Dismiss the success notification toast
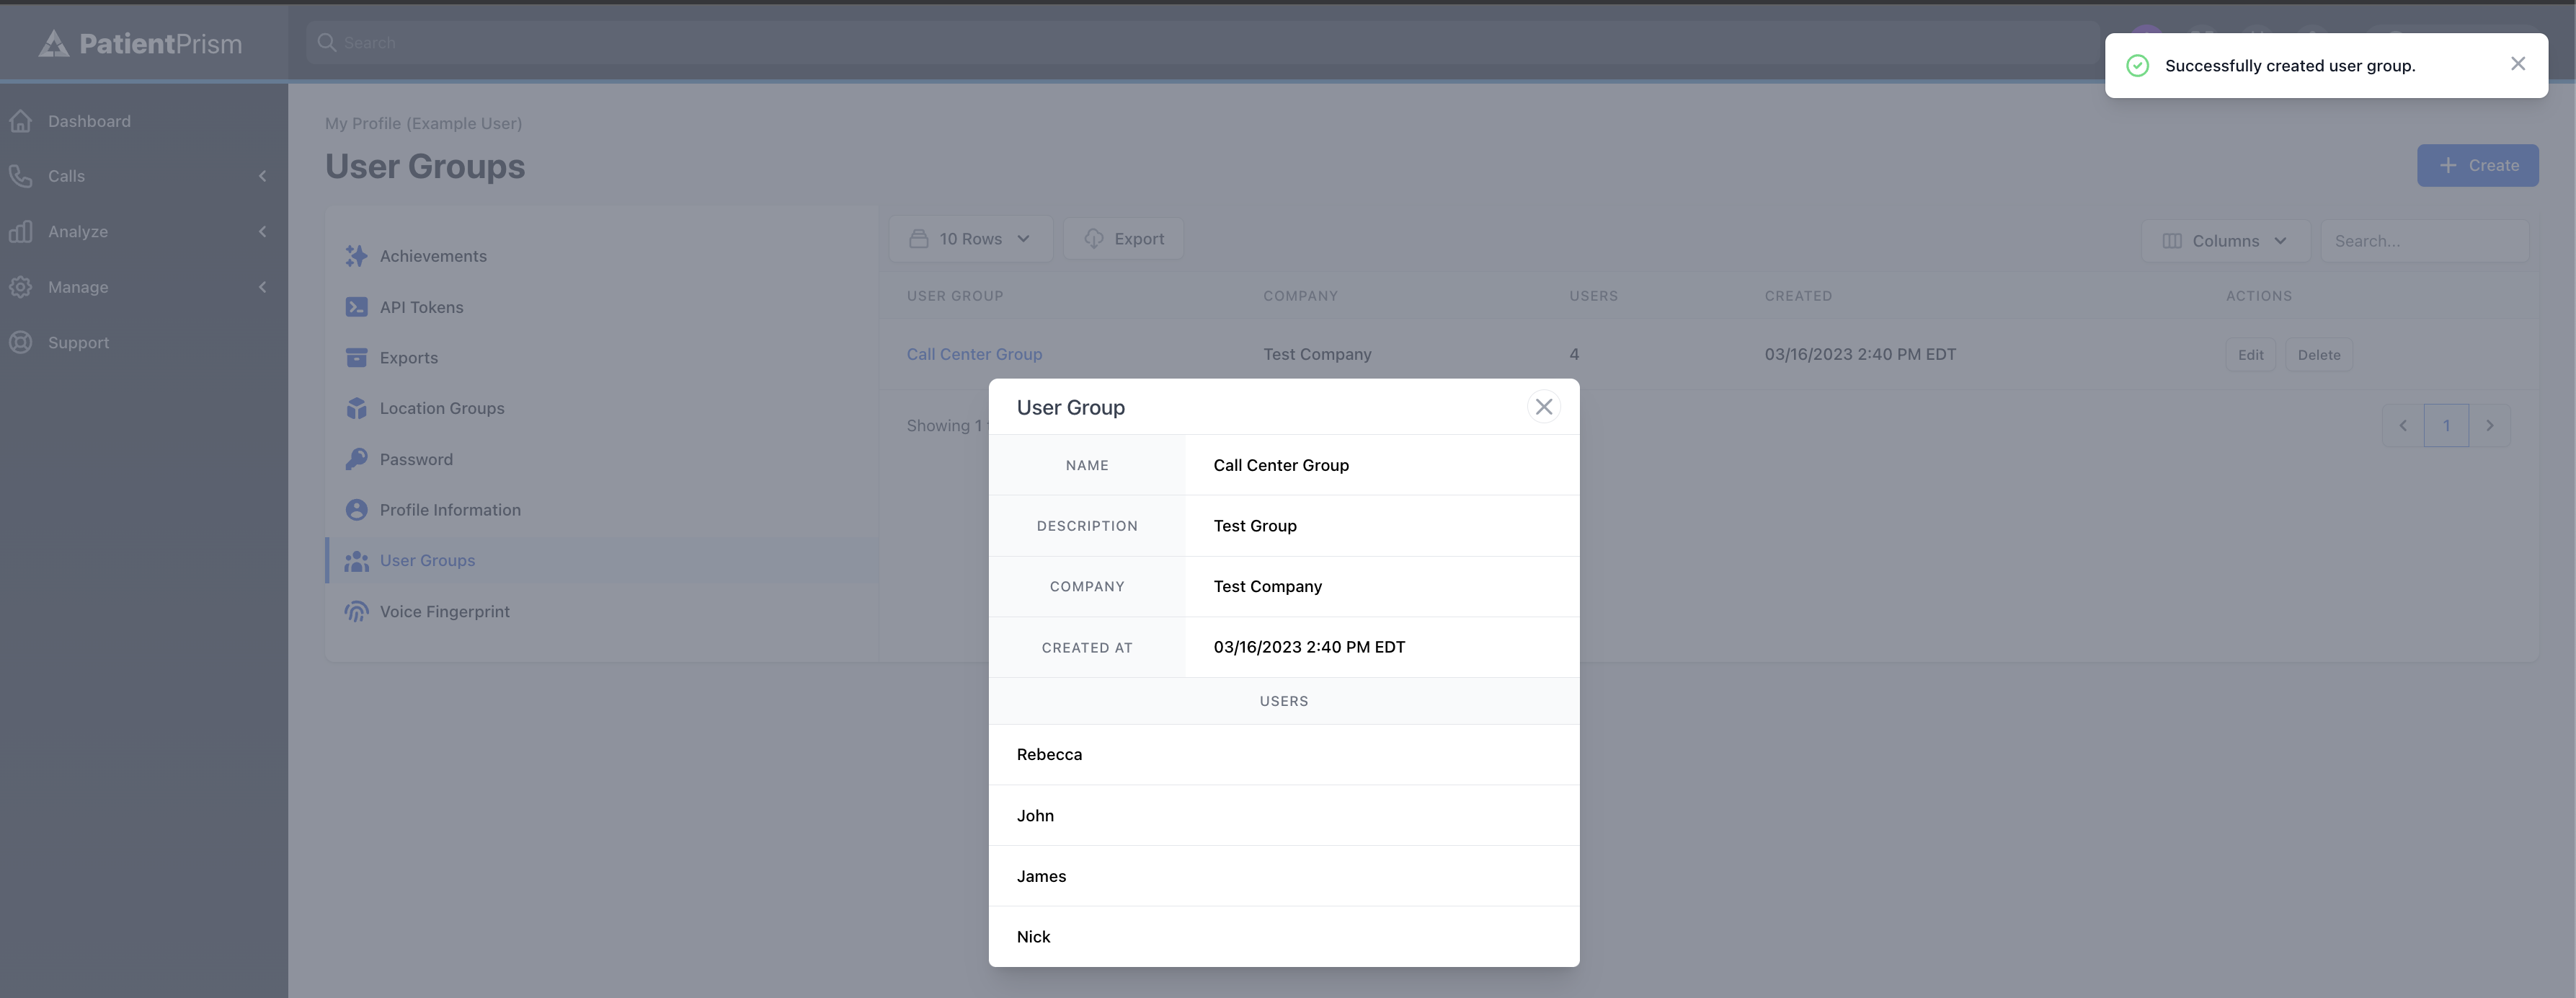Viewport: 2576px width, 998px height. click(x=2518, y=64)
